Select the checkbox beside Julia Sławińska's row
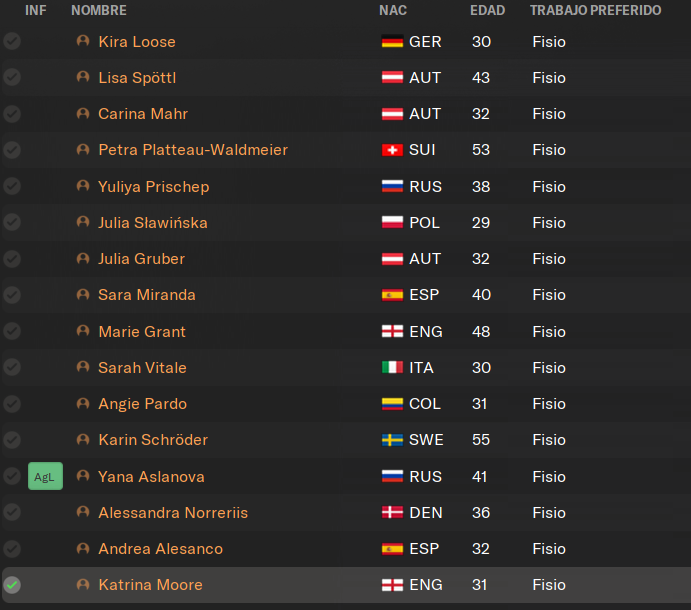 (12, 222)
